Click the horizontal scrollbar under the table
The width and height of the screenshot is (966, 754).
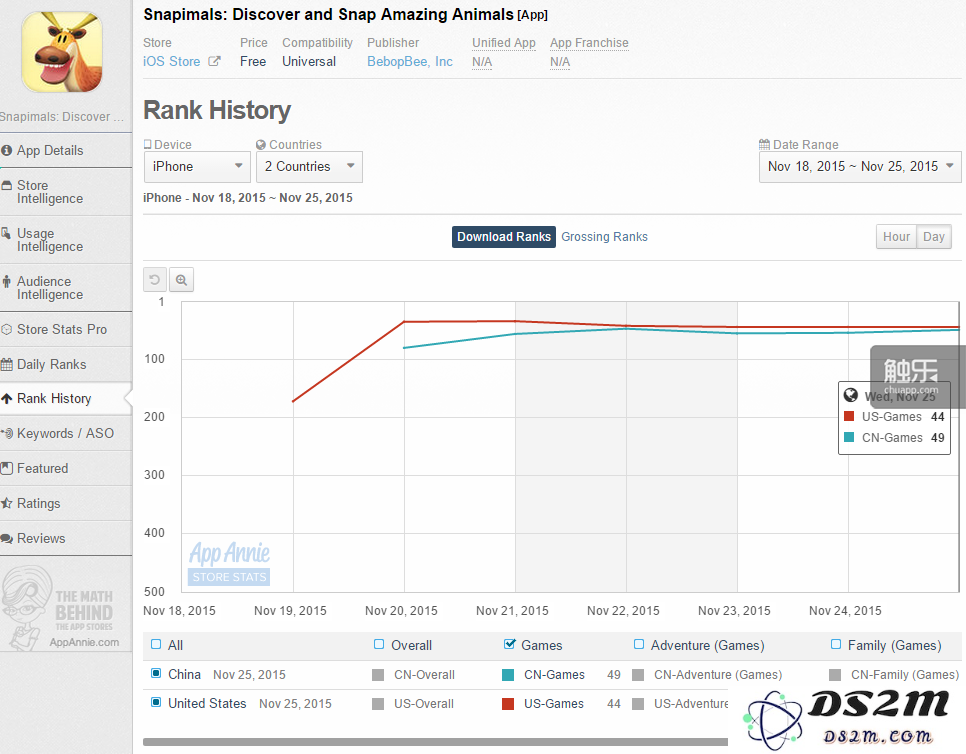pos(435,742)
